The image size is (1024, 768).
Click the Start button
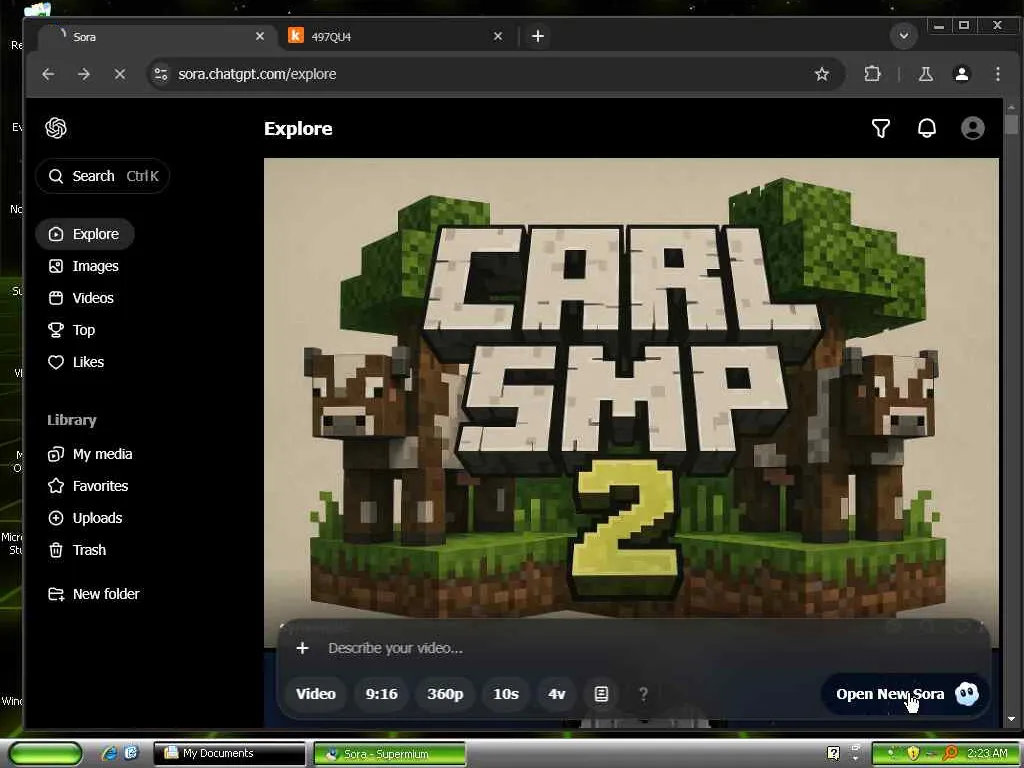pyautogui.click(x=46, y=753)
